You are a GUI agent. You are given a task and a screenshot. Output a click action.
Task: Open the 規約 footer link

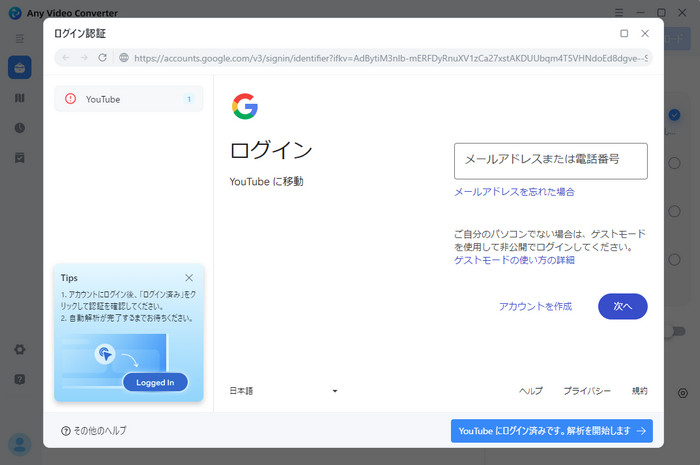point(639,391)
